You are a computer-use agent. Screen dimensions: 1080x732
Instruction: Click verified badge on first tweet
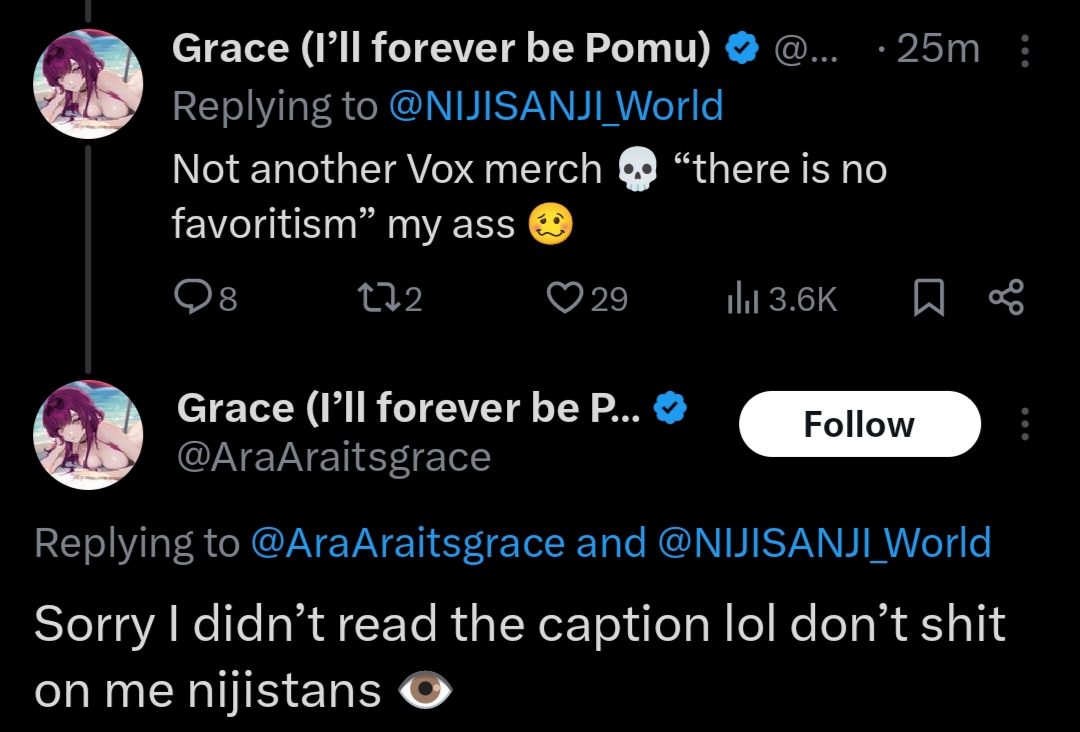tap(741, 49)
